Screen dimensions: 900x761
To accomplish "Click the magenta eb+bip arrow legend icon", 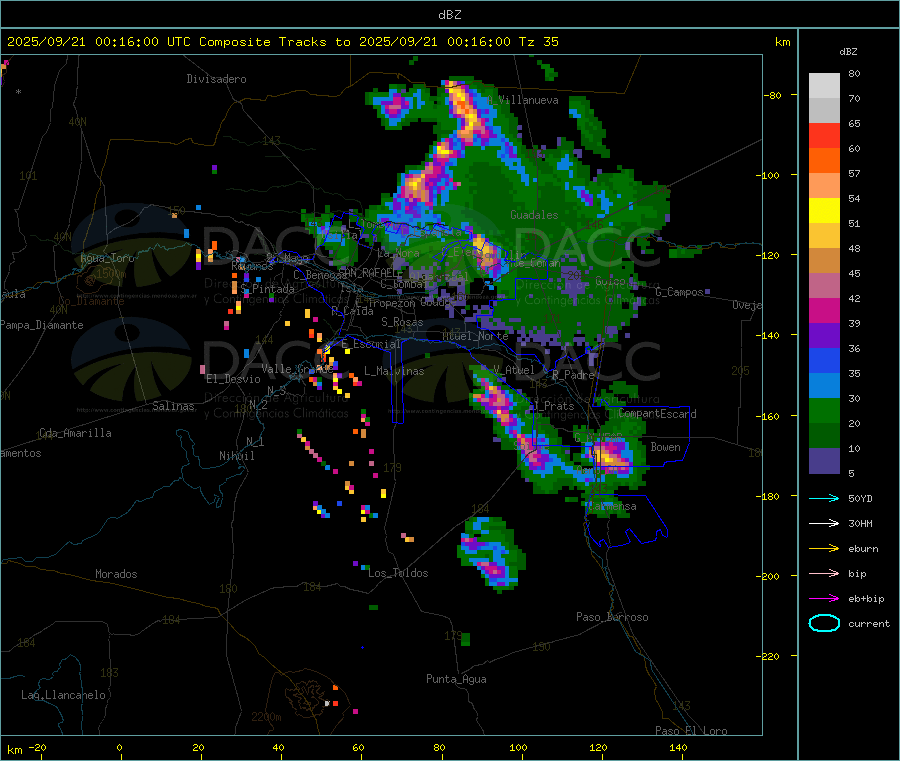I will pyautogui.click(x=824, y=599).
